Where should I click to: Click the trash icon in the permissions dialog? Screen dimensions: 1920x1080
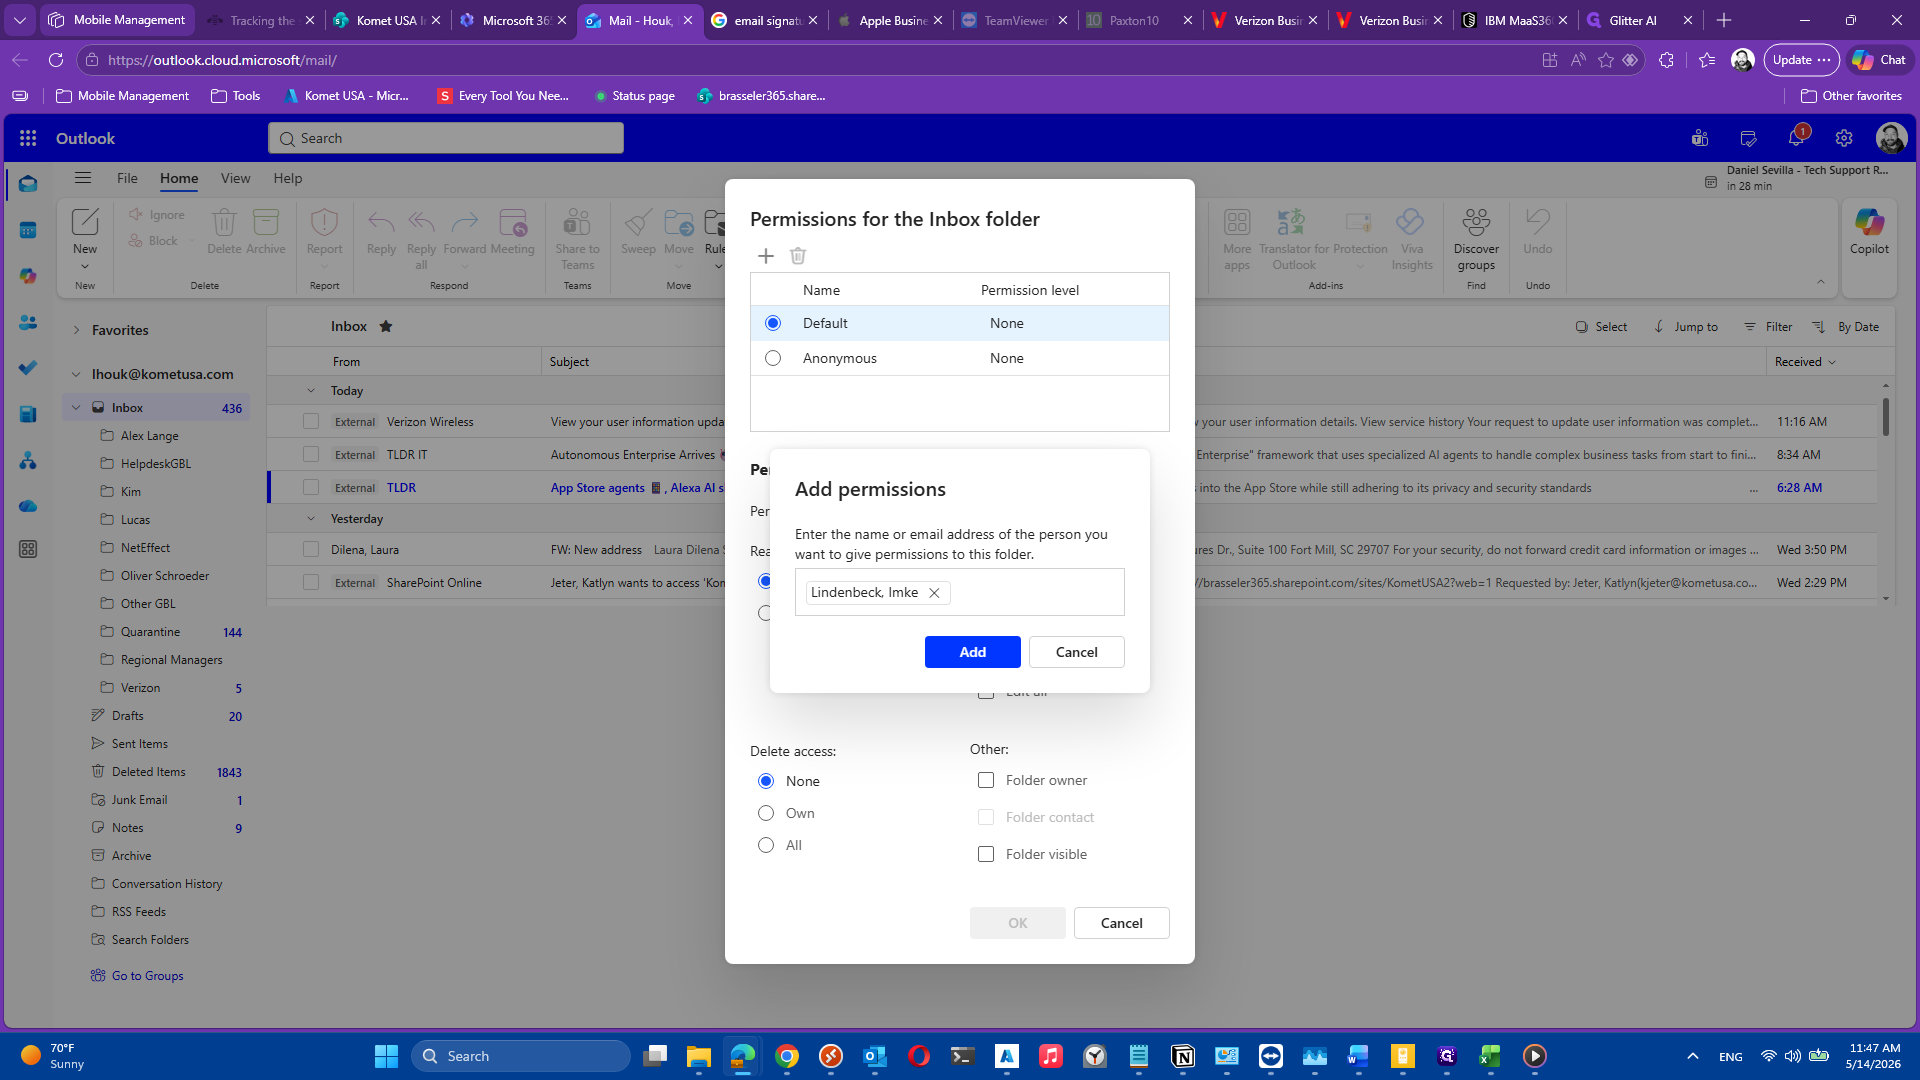point(798,256)
